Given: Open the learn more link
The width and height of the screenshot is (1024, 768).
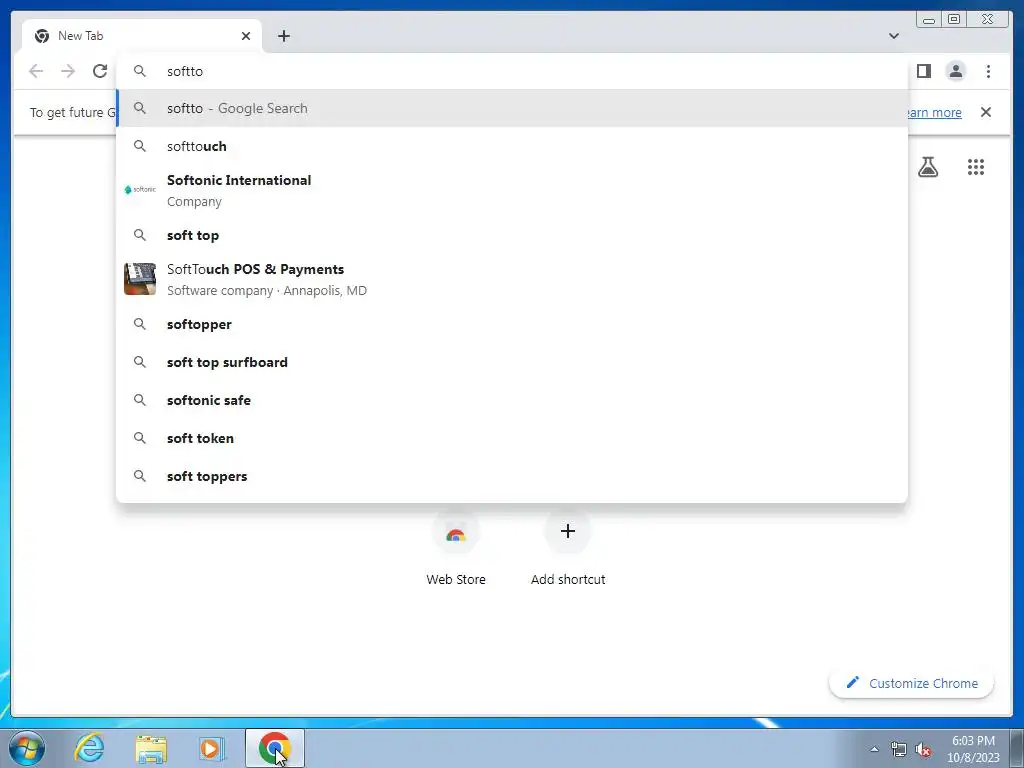Looking at the screenshot, I should 934,112.
